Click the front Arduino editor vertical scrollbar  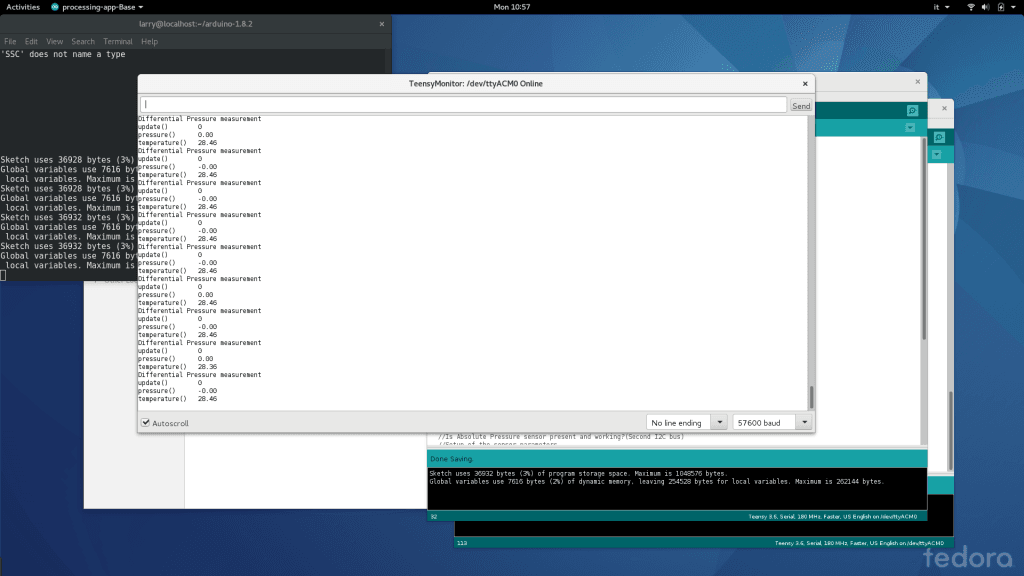[x=924, y=238]
